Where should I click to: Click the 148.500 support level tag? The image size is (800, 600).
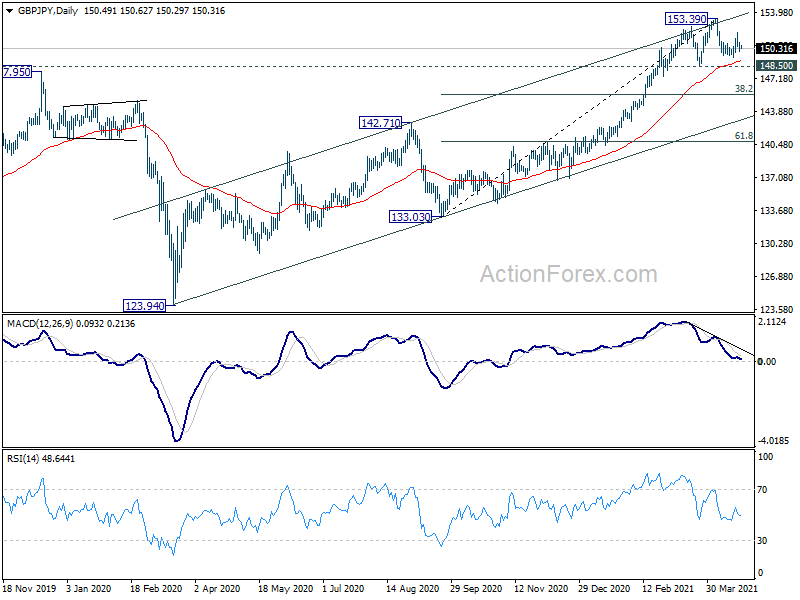[x=776, y=65]
